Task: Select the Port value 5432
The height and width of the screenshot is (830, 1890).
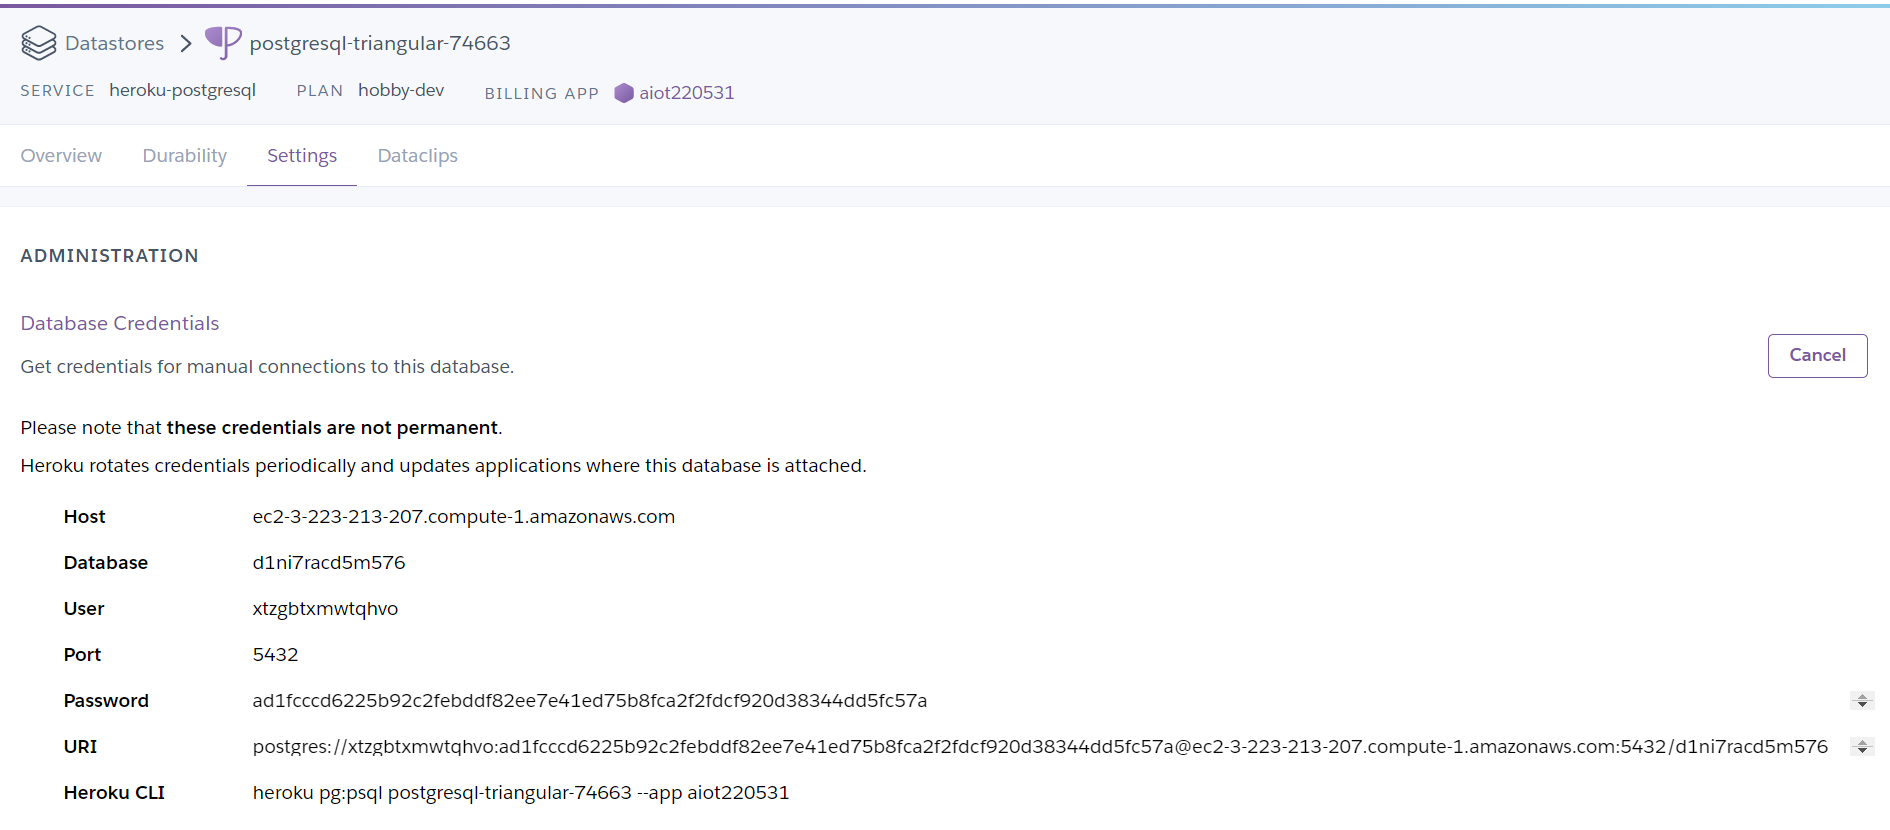Action: 275,655
